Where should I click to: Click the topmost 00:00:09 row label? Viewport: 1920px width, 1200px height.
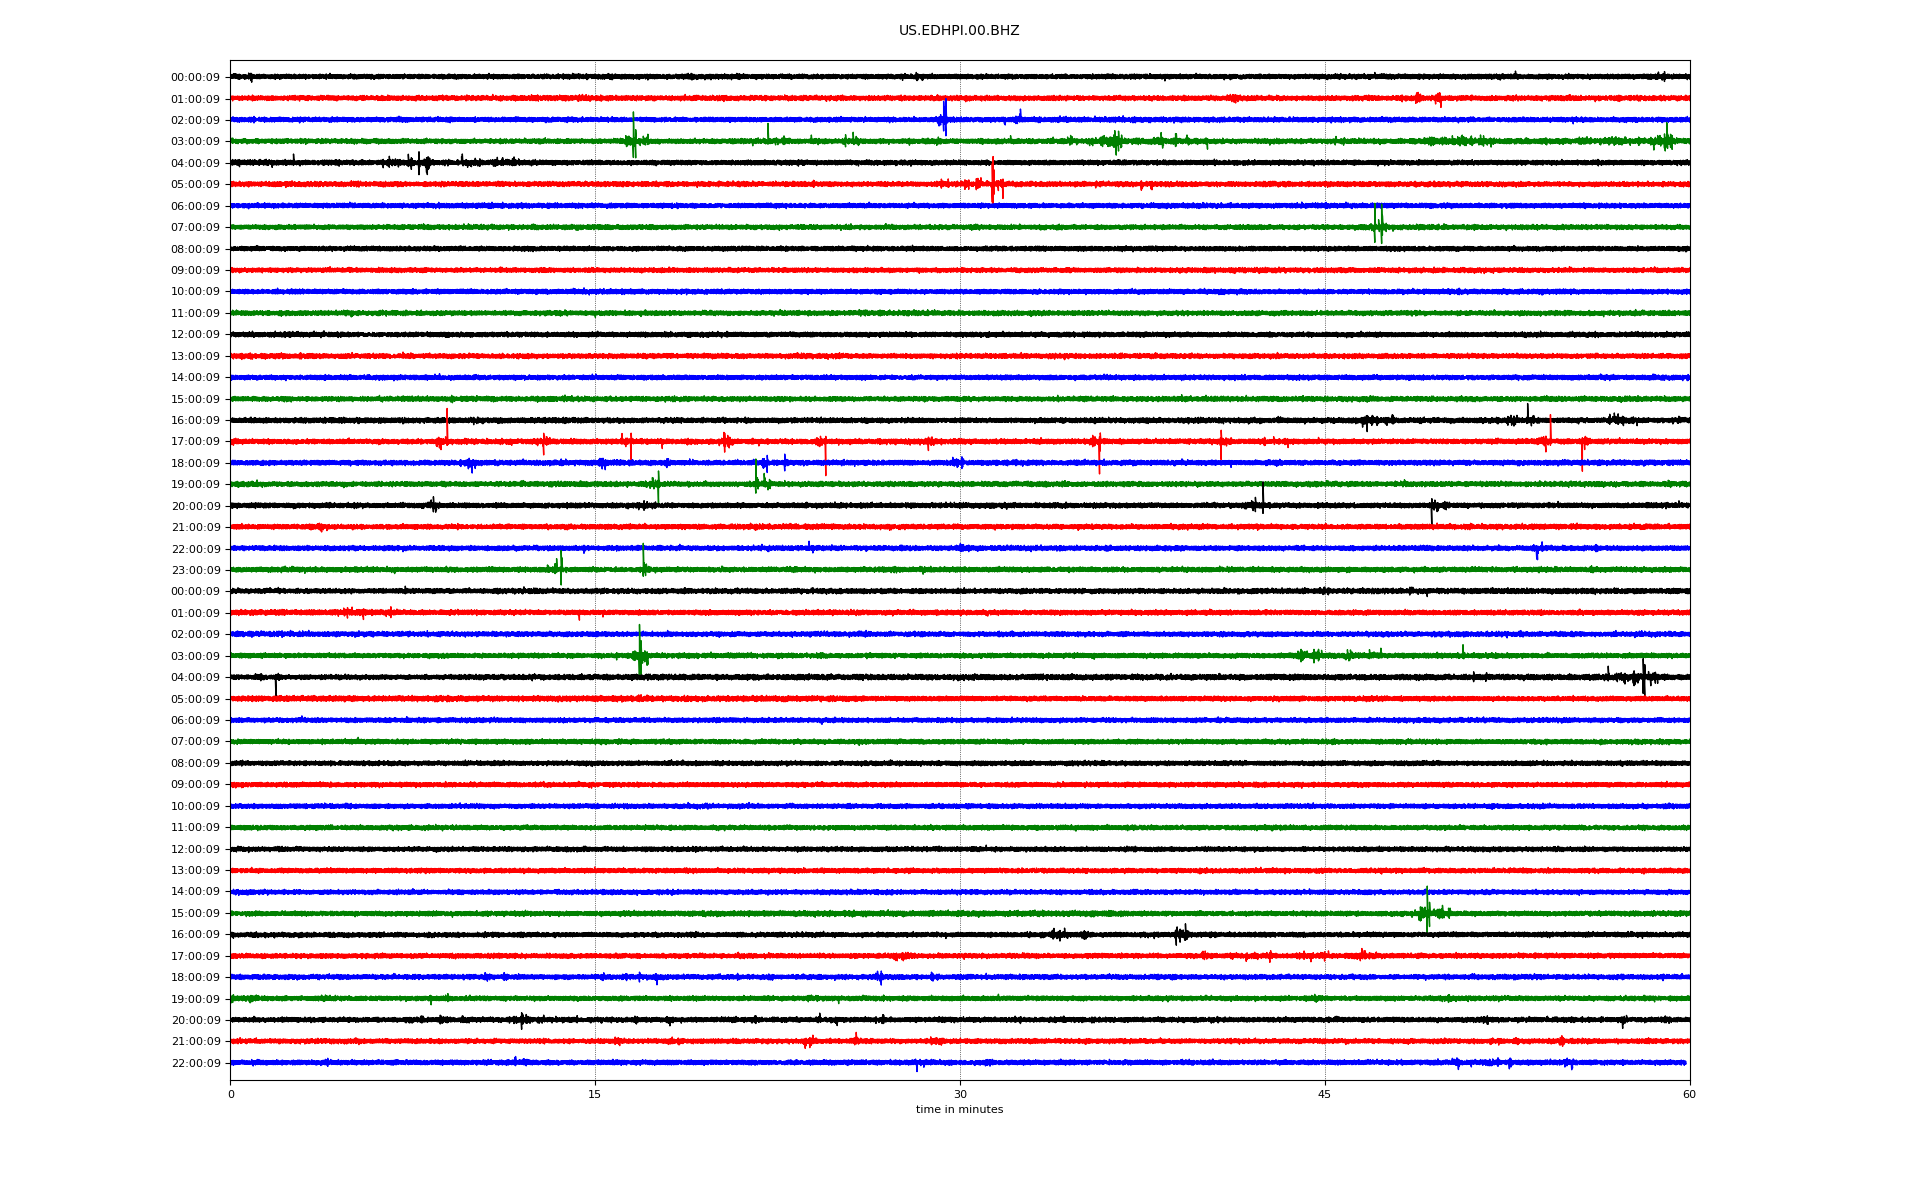click(x=195, y=77)
